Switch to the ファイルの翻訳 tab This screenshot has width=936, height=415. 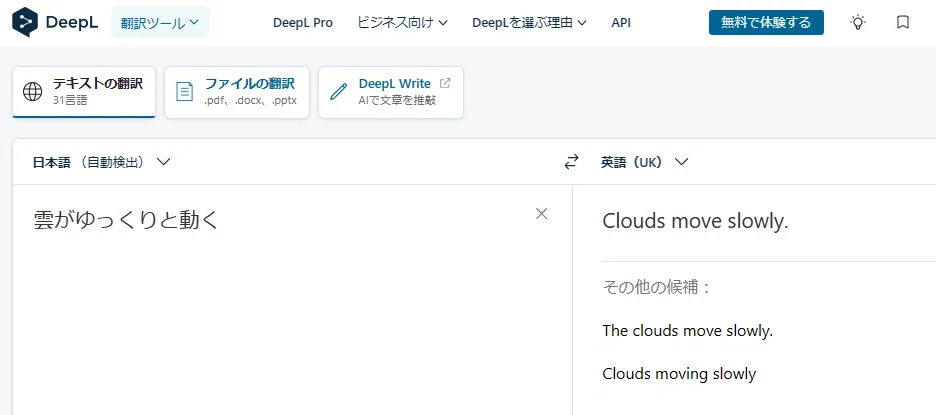pyautogui.click(x=237, y=92)
